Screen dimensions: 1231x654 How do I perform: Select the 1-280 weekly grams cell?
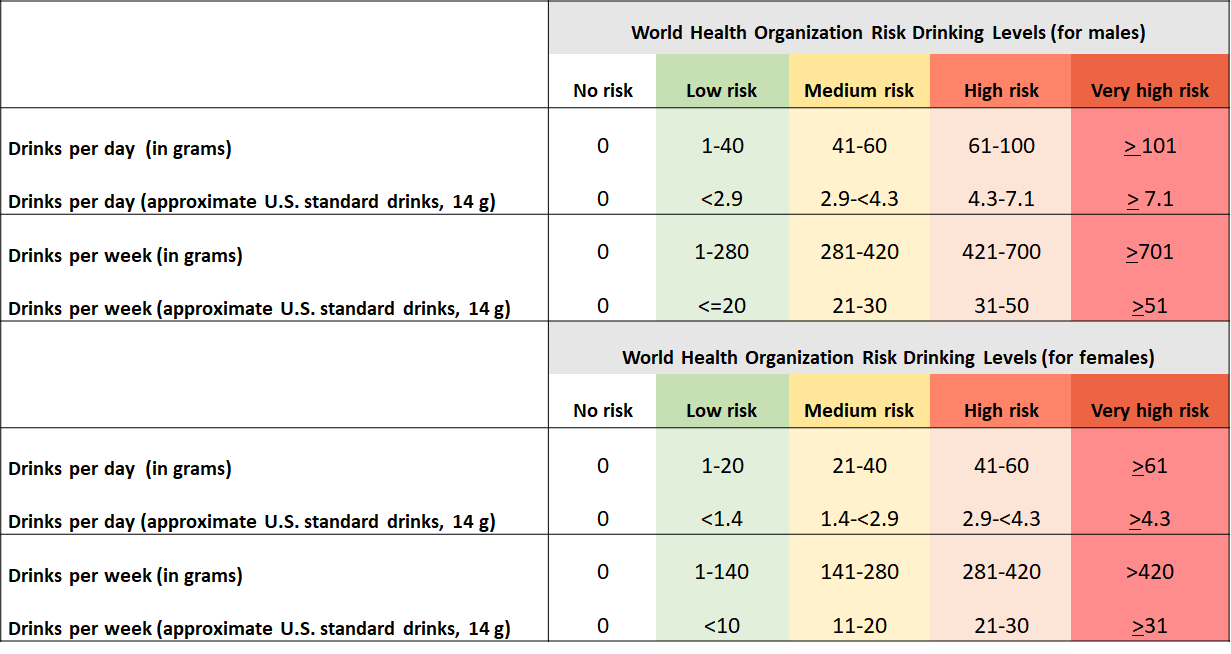tap(721, 252)
